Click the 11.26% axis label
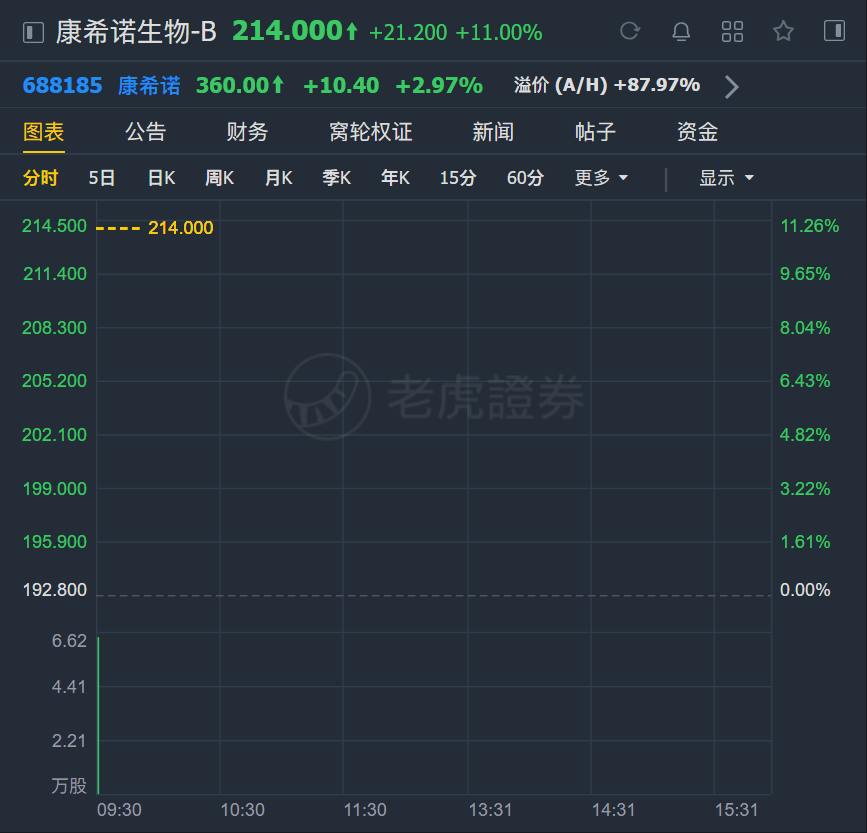Image resolution: width=867 pixels, height=833 pixels. 809,226
